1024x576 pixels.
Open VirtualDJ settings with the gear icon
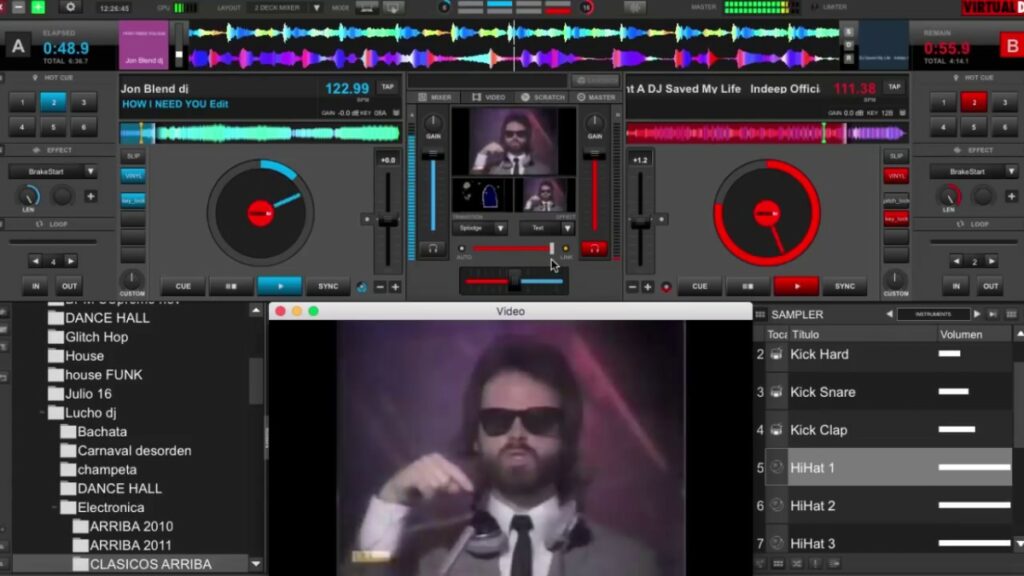point(70,8)
